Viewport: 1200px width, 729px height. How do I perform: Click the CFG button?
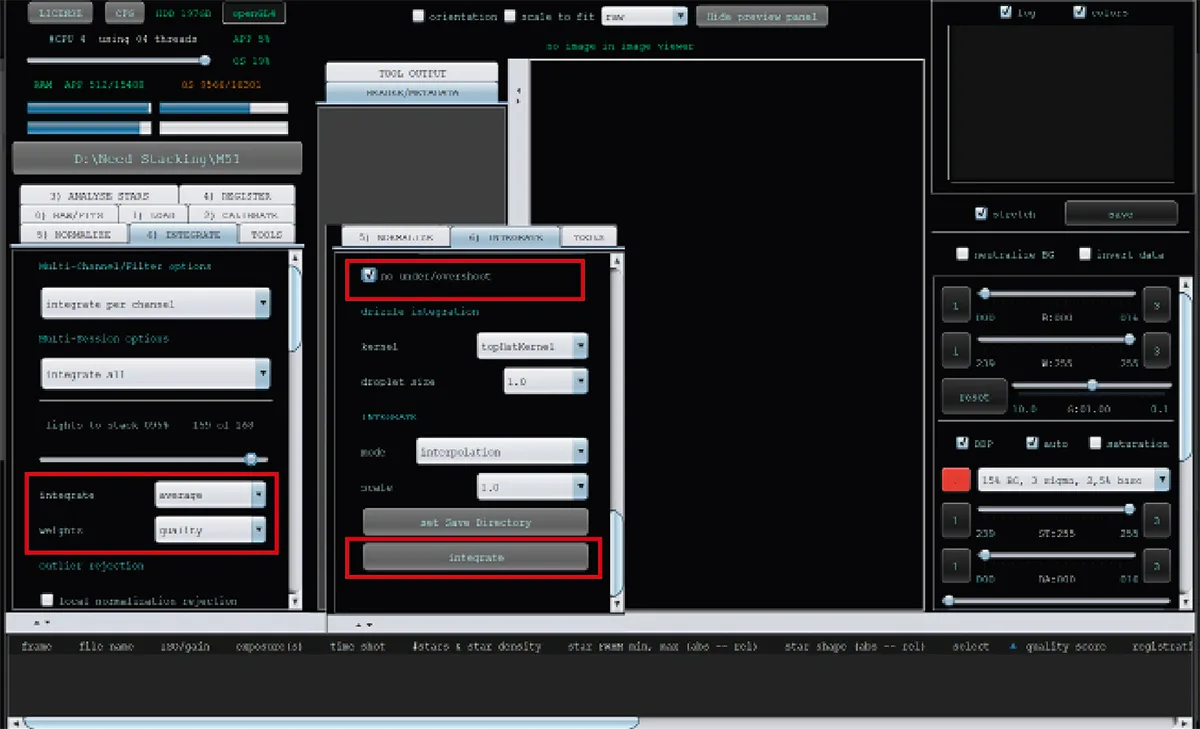coord(123,14)
